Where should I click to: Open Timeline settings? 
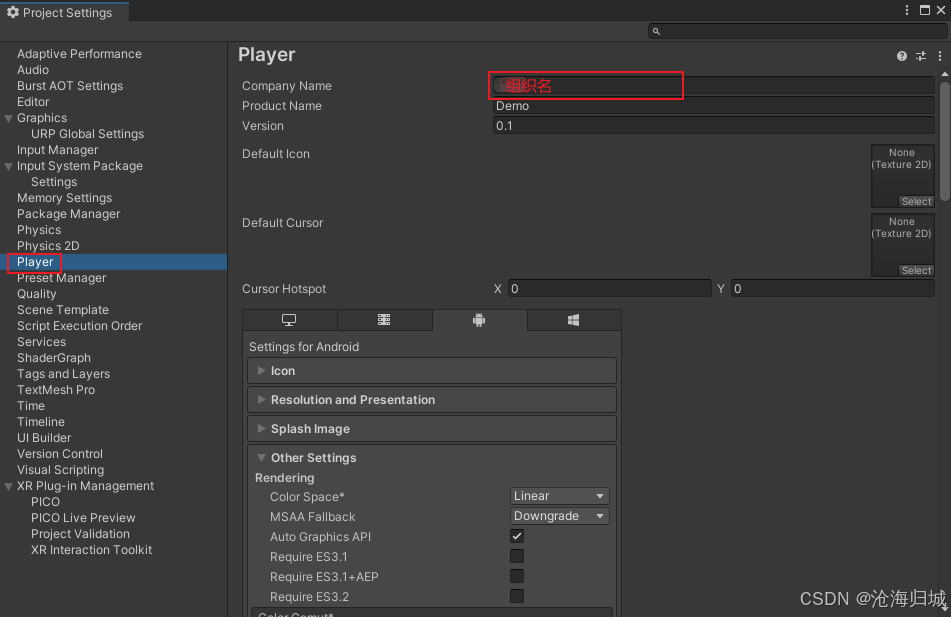click(x=41, y=422)
